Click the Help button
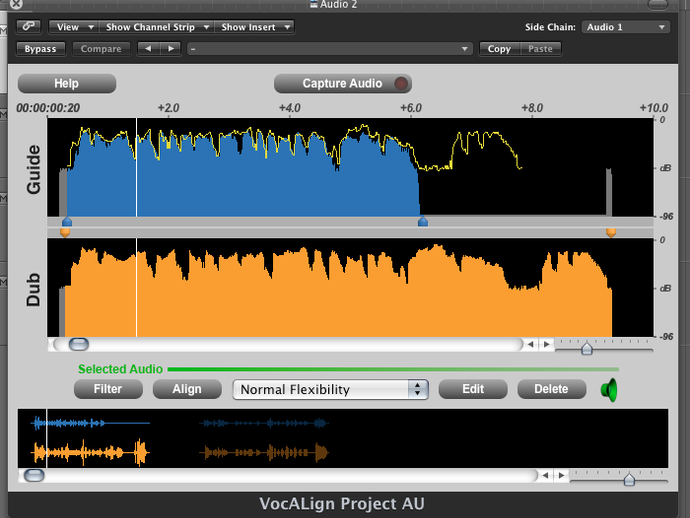This screenshot has height=518, width=690. 67,83
